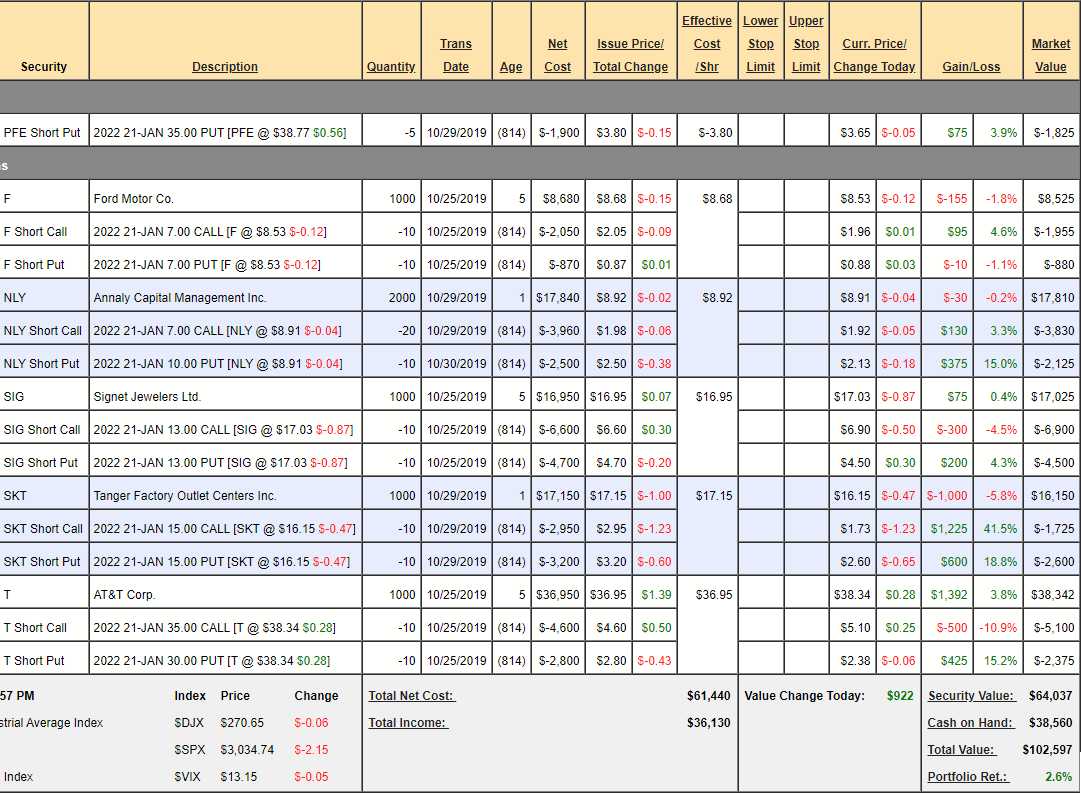Click the Annaly Capital Management Inc. cell
This screenshot has width=1081, height=794.
click(x=169, y=298)
